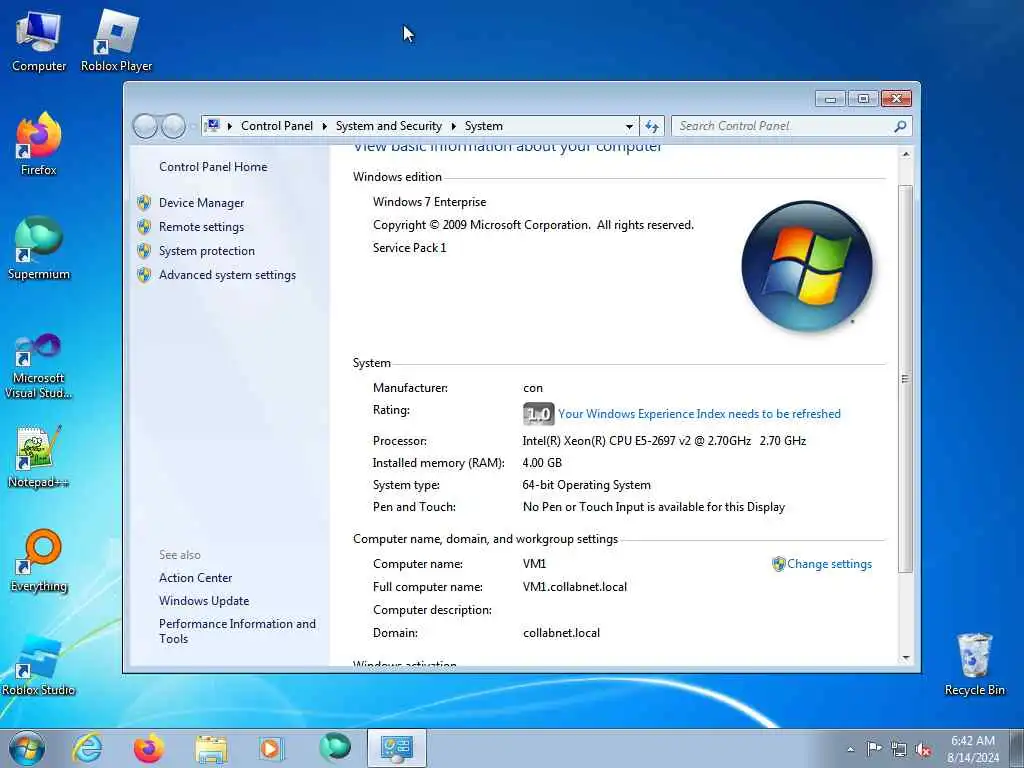Open Control Panel Home
The width and height of the screenshot is (1024, 768).
[213, 167]
